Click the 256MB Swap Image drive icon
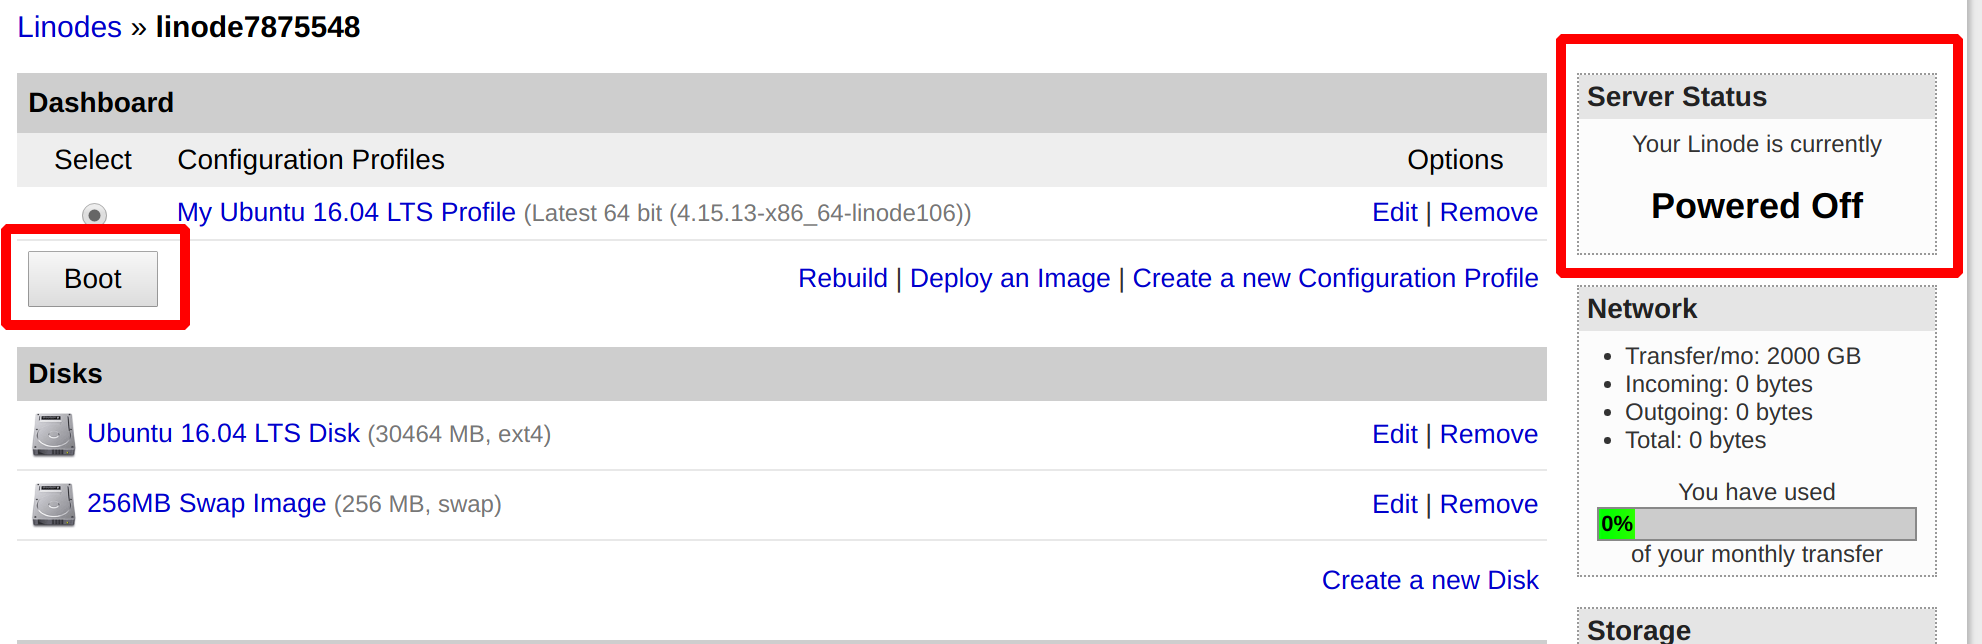 click(x=53, y=505)
